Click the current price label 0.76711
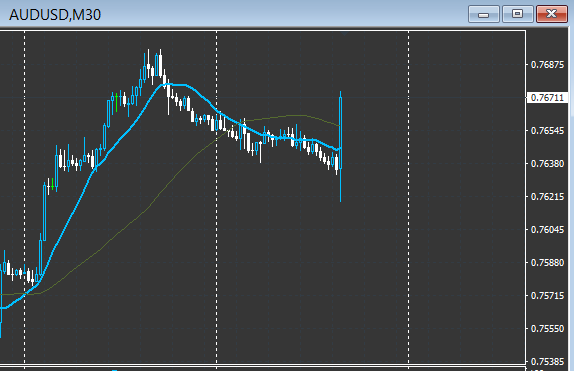The width and height of the screenshot is (574, 371). (547, 98)
